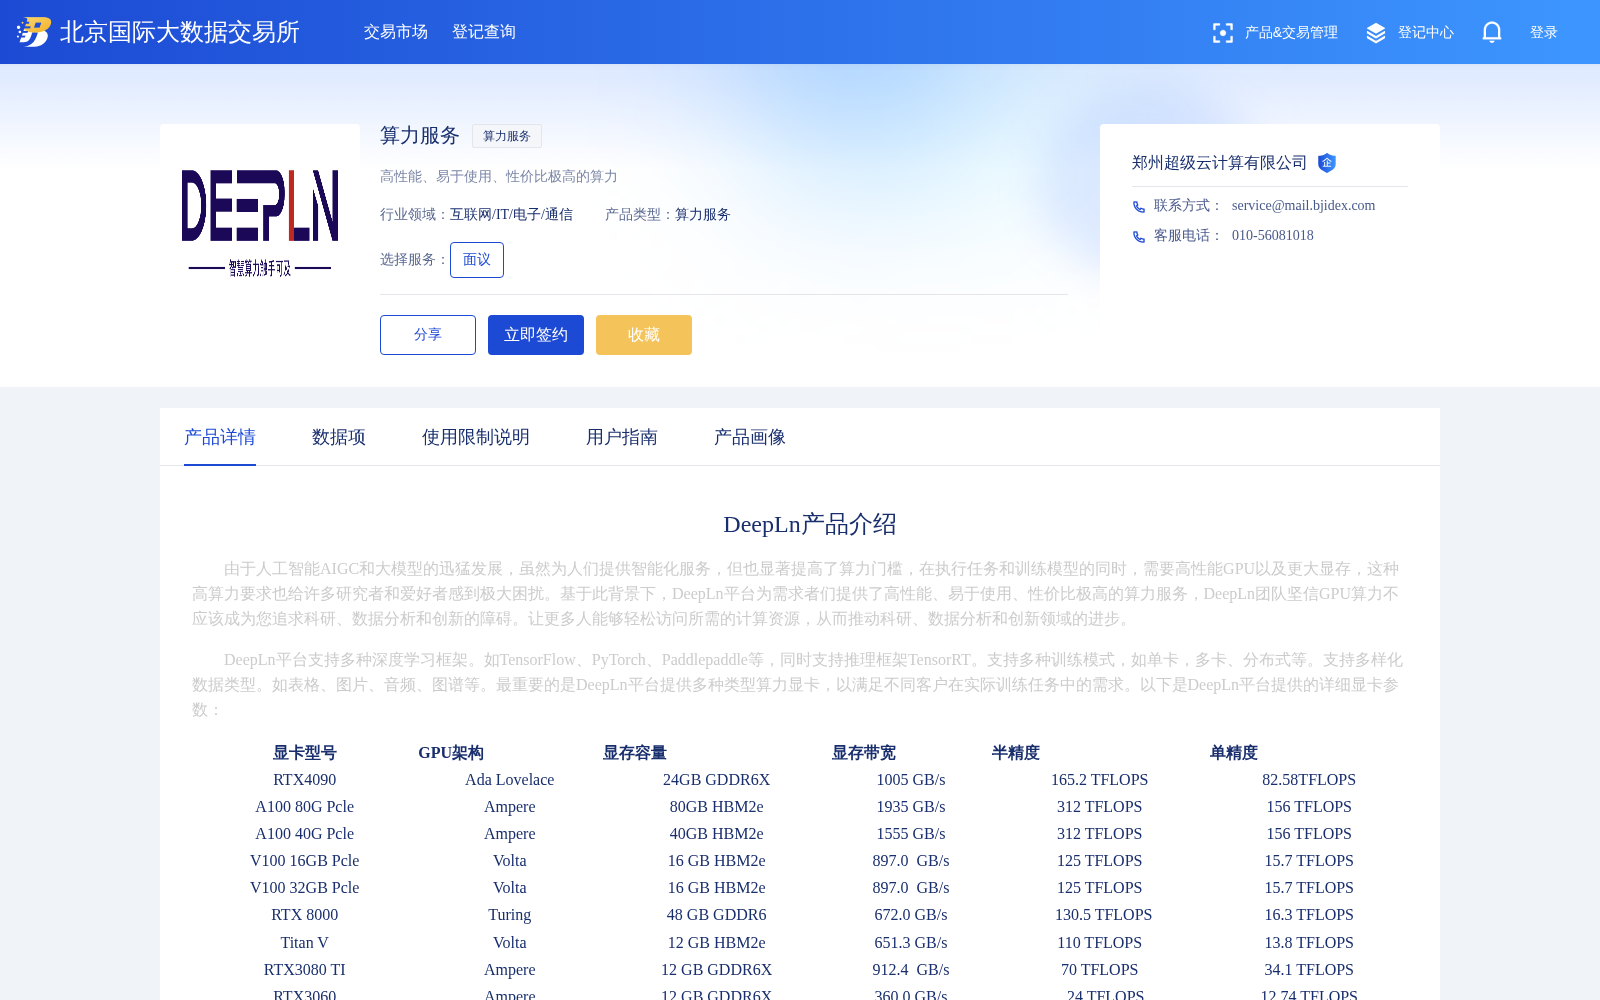
Task: Open 交易市场 in the top navigation
Action: coord(396,32)
